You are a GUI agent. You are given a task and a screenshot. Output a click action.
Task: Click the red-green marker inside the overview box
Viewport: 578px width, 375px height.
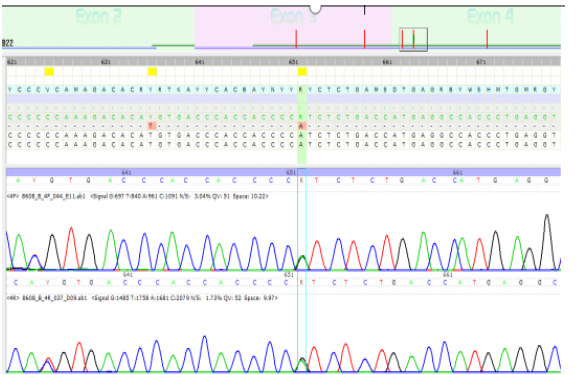(x=414, y=39)
